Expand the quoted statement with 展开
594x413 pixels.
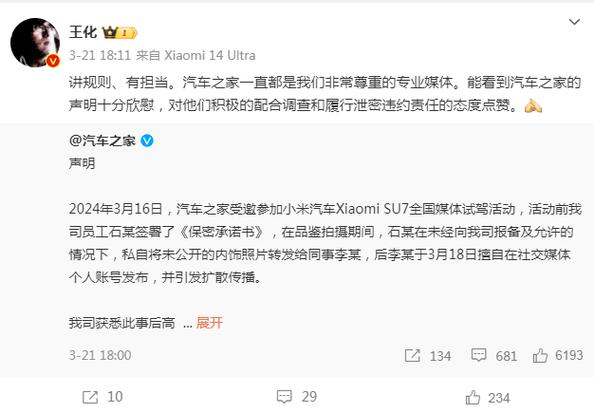[209, 323]
